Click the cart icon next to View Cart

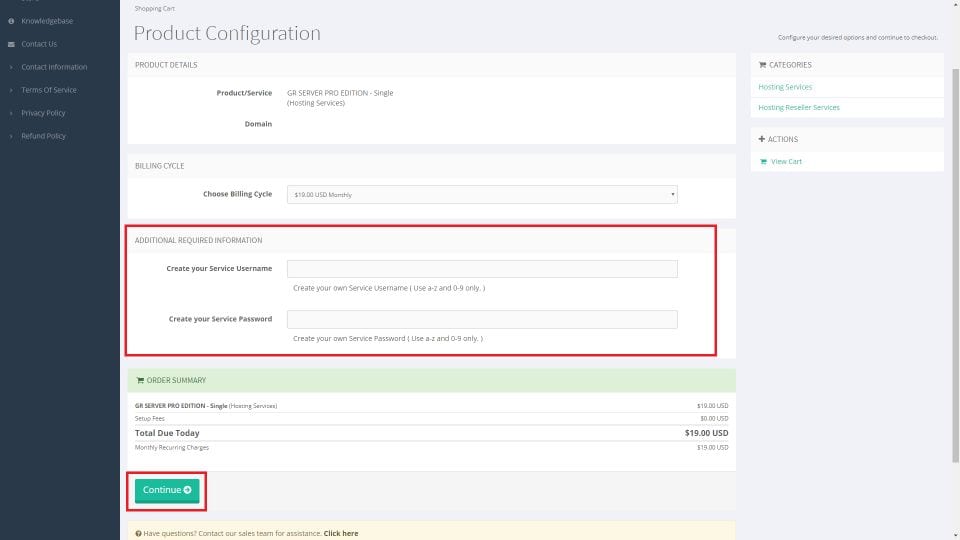pyautogui.click(x=763, y=162)
